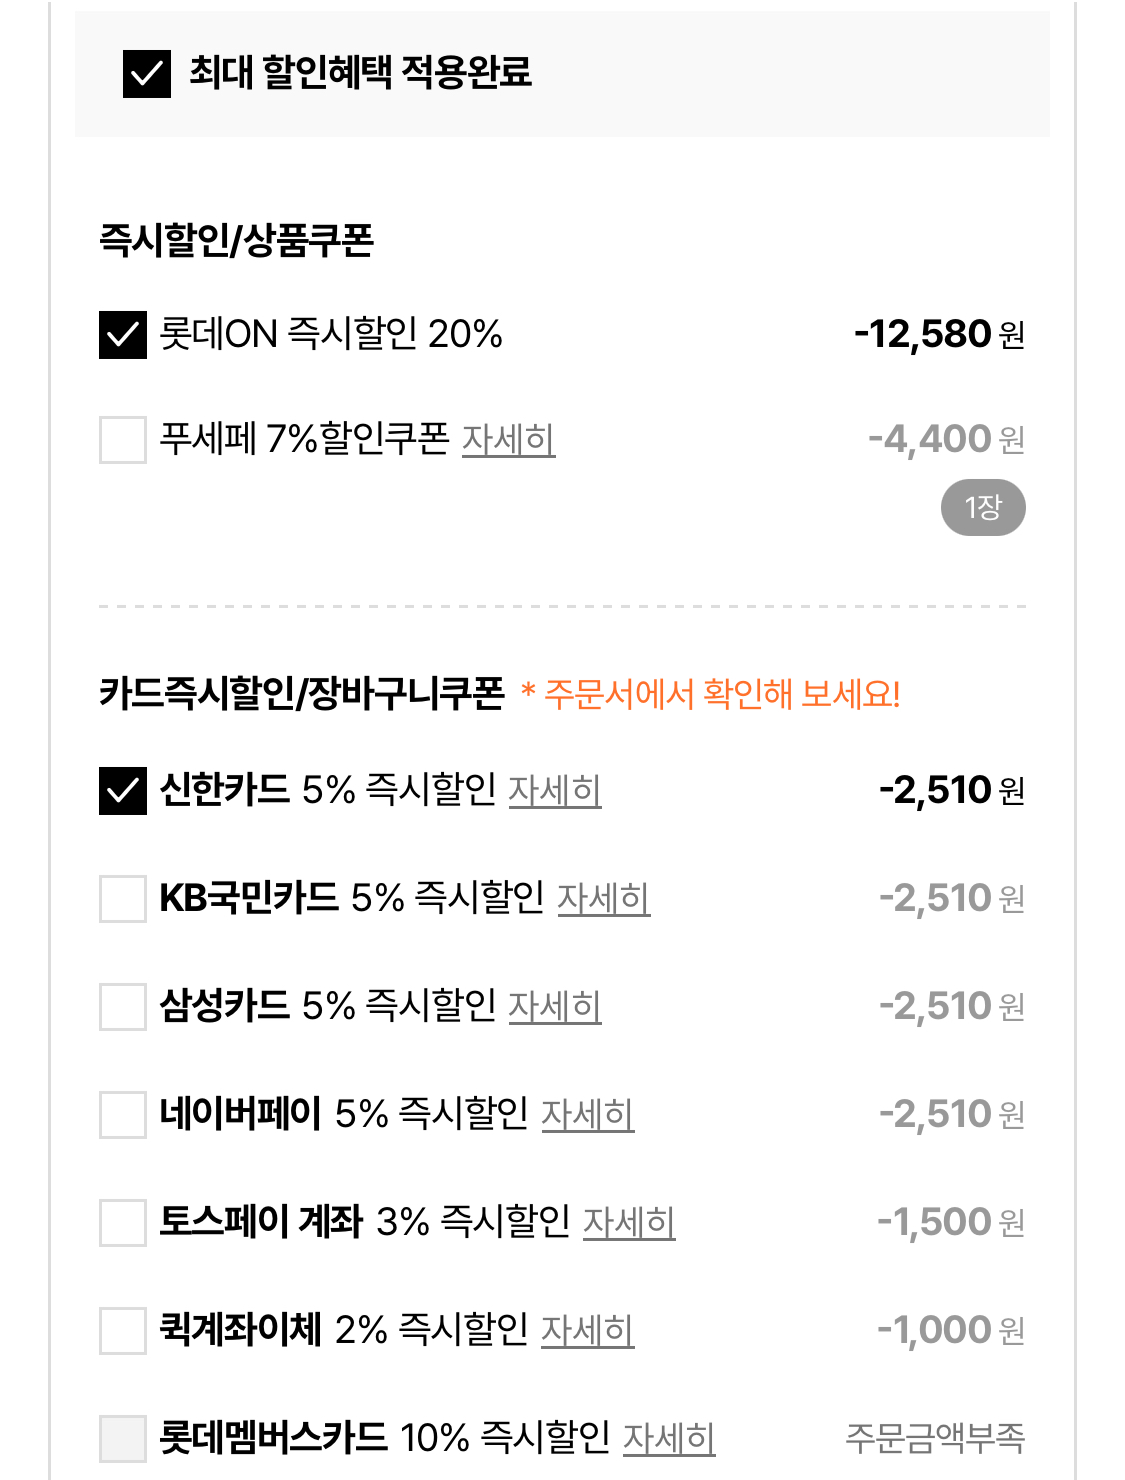Check the 네이버페이 5% 즉시할인 box
Viewport: 1125px width, 1480px height.
point(123,1115)
